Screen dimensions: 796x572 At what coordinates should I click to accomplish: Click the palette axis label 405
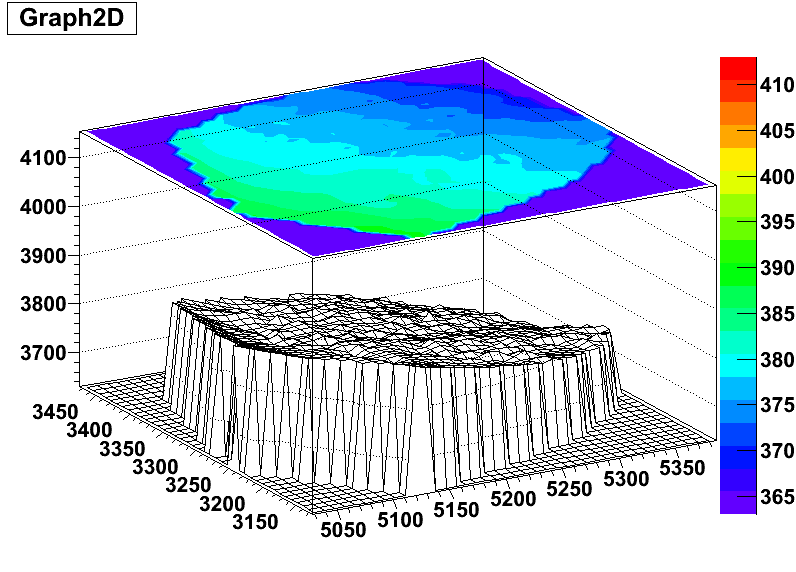pyautogui.click(x=777, y=131)
